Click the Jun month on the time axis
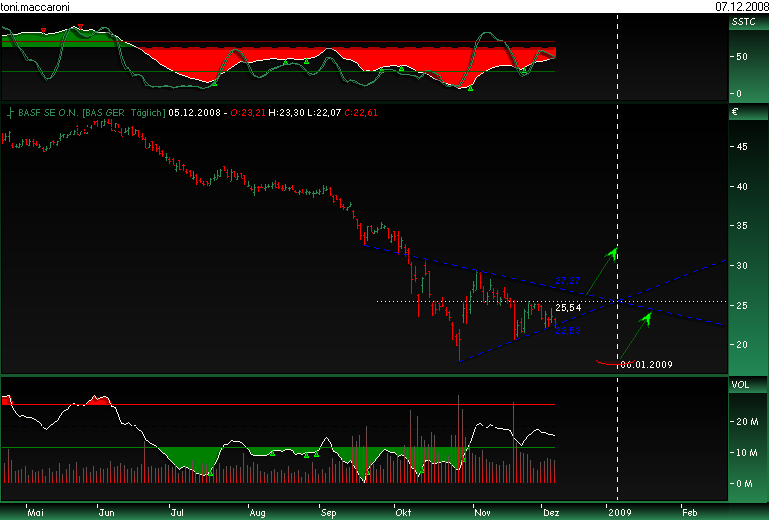Viewport: 769px width, 520px height. [x=106, y=510]
